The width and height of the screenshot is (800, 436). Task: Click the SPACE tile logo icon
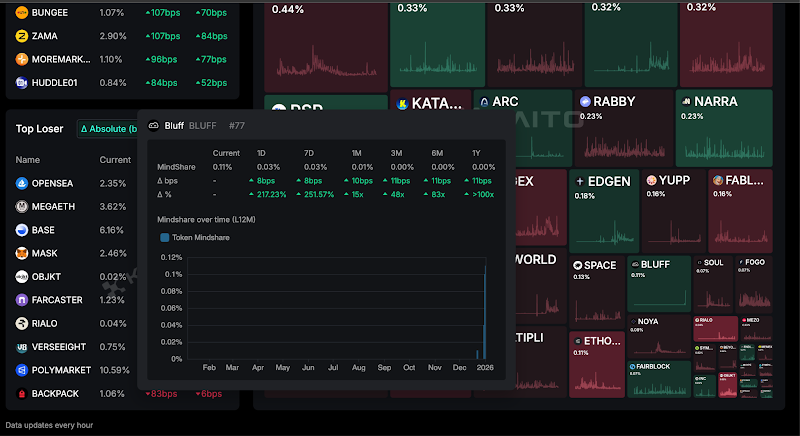(578, 265)
